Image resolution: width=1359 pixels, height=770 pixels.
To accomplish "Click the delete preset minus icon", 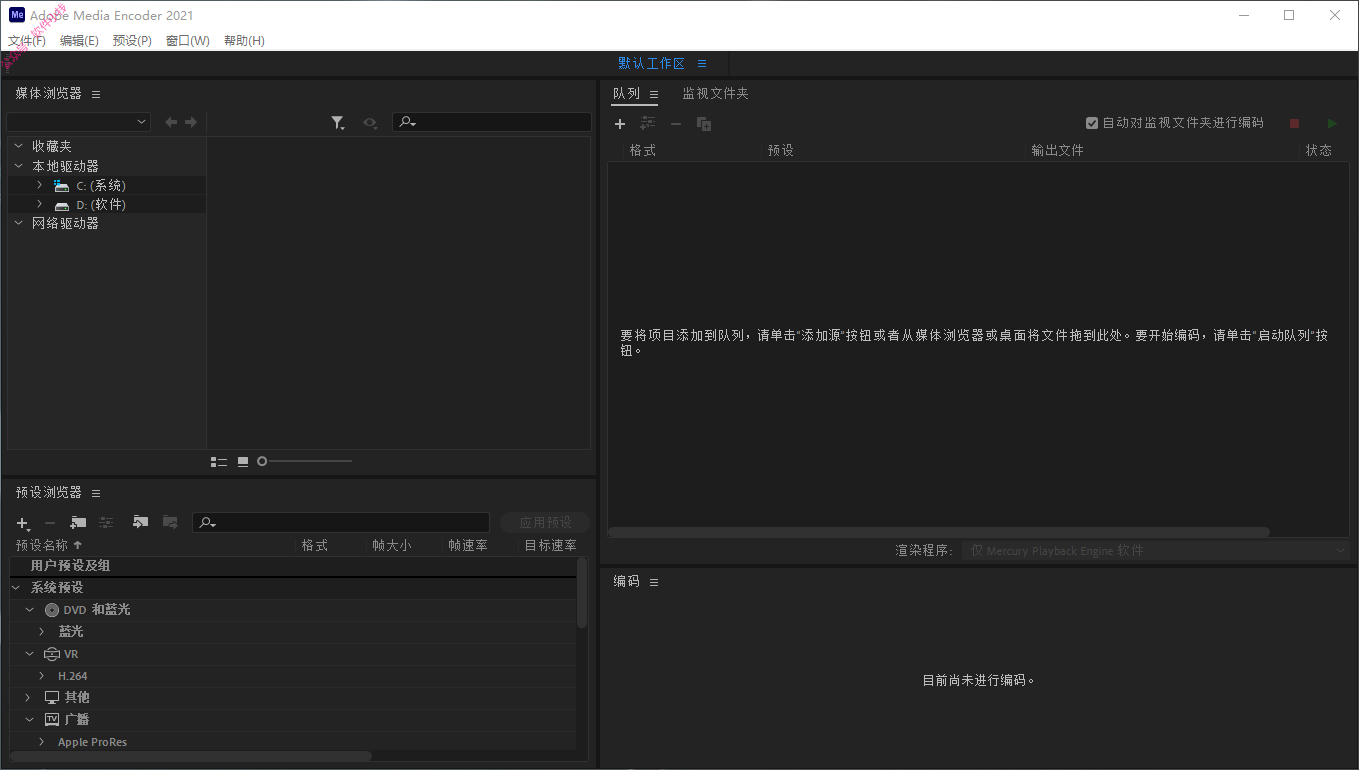I will coord(50,523).
